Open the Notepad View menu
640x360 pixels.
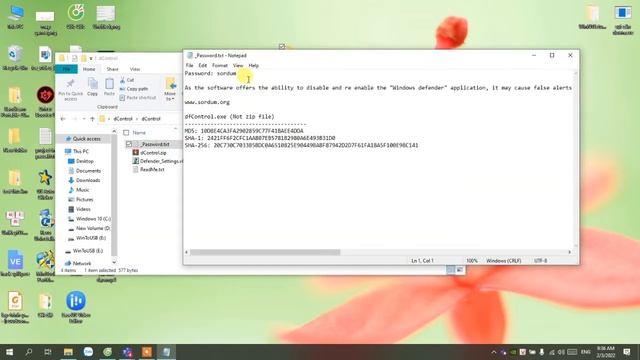tap(238, 65)
